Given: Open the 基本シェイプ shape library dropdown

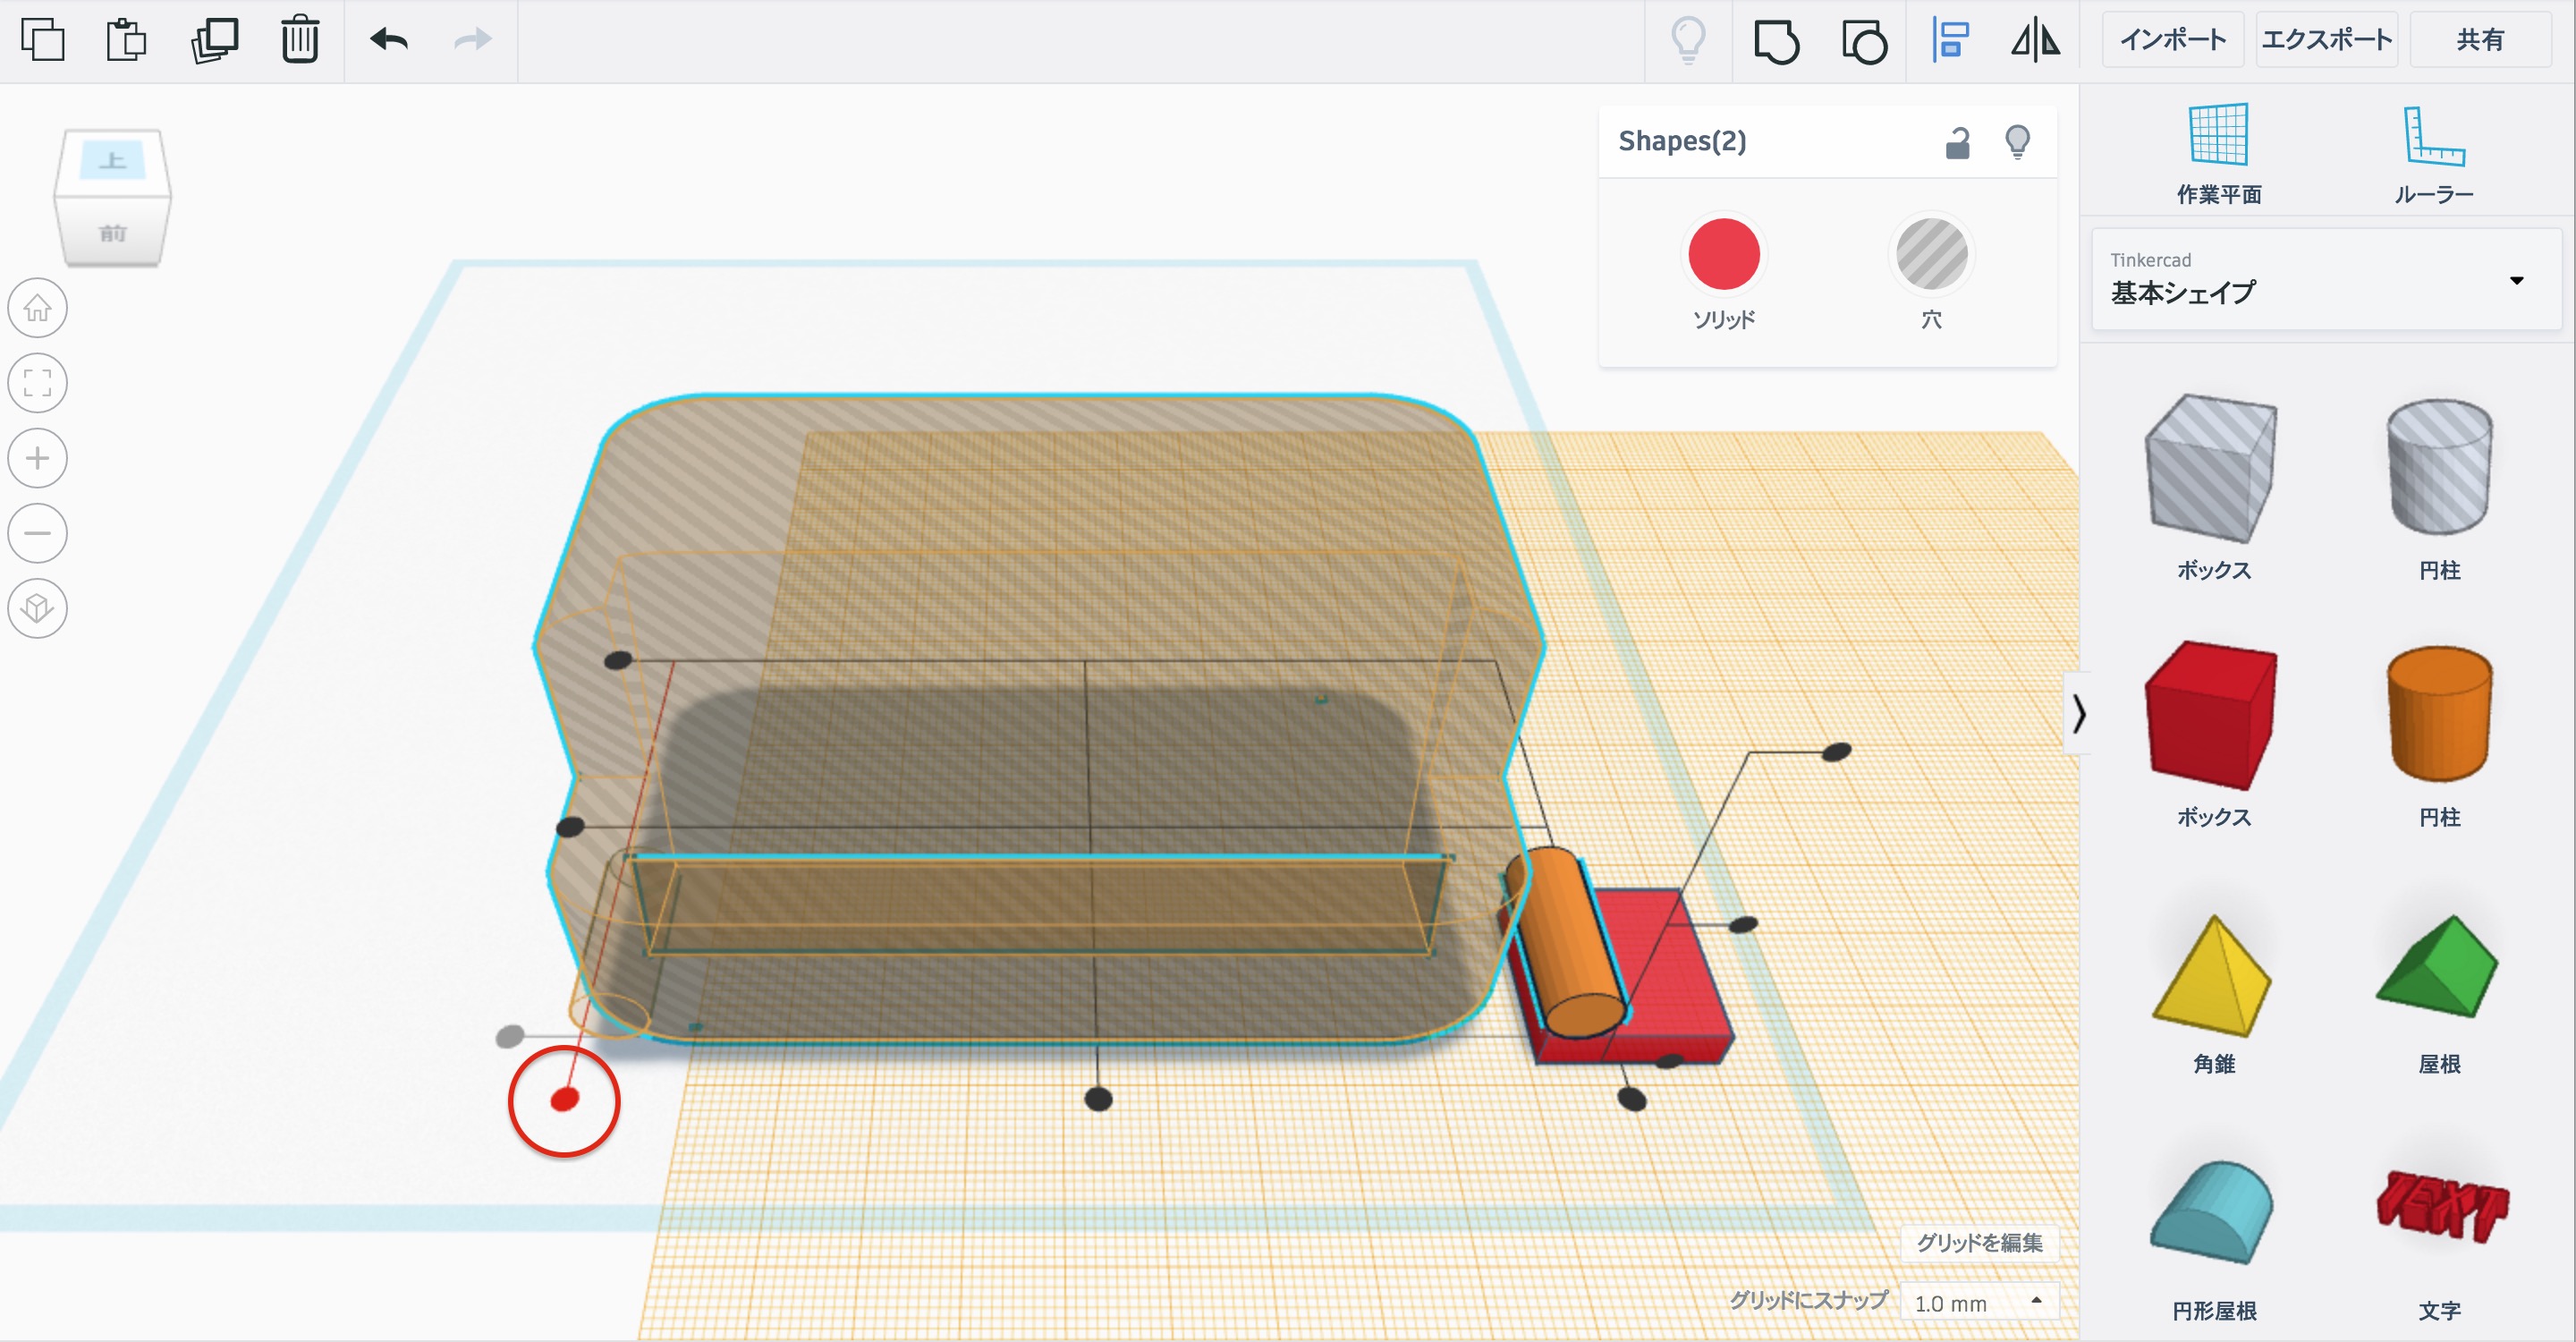Looking at the screenshot, I should pos(2326,279).
